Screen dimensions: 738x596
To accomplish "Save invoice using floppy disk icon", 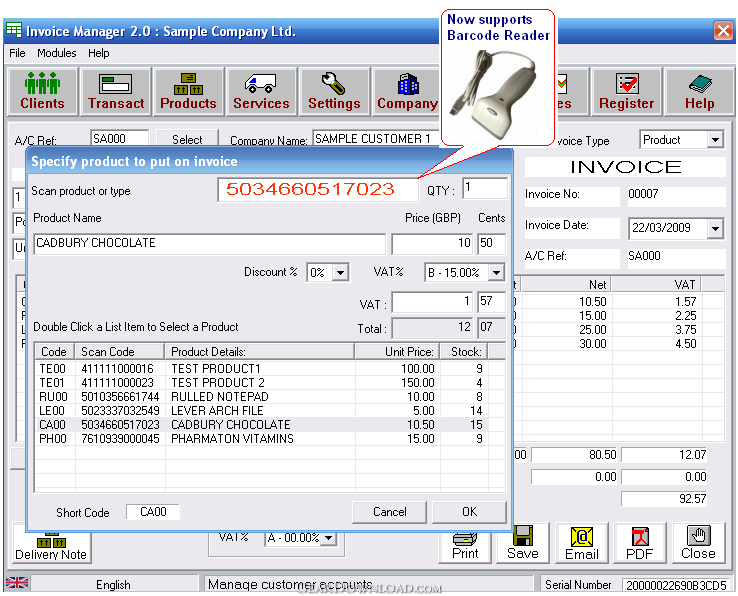I will coord(523,543).
